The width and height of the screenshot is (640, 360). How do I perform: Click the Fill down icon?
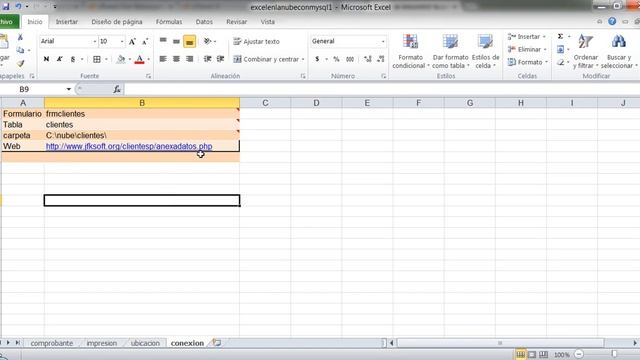tap(560, 49)
